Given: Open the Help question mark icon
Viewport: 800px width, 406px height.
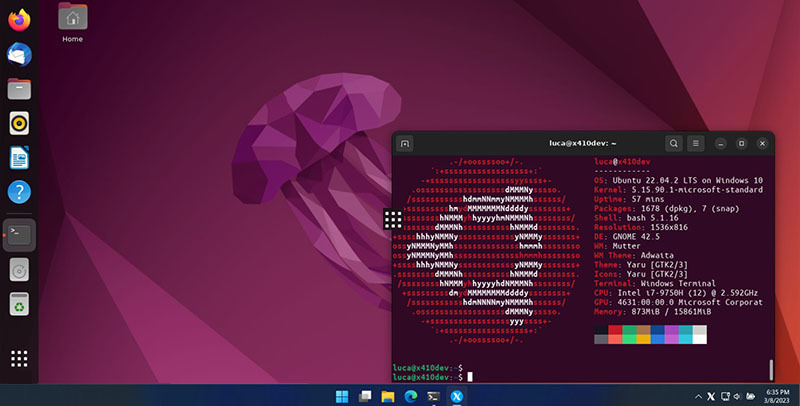Looking at the screenshot, I should tap(19, 192).
